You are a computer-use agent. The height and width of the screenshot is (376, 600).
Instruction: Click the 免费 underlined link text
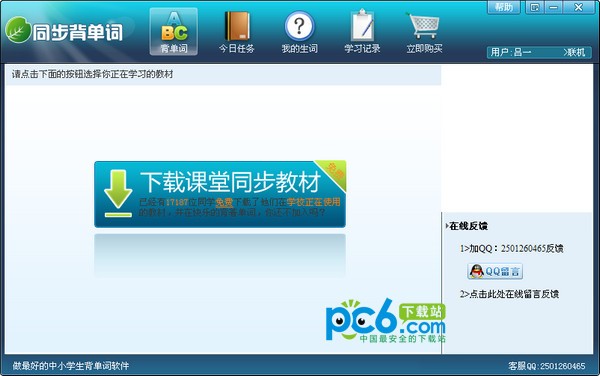click(224, 202)
